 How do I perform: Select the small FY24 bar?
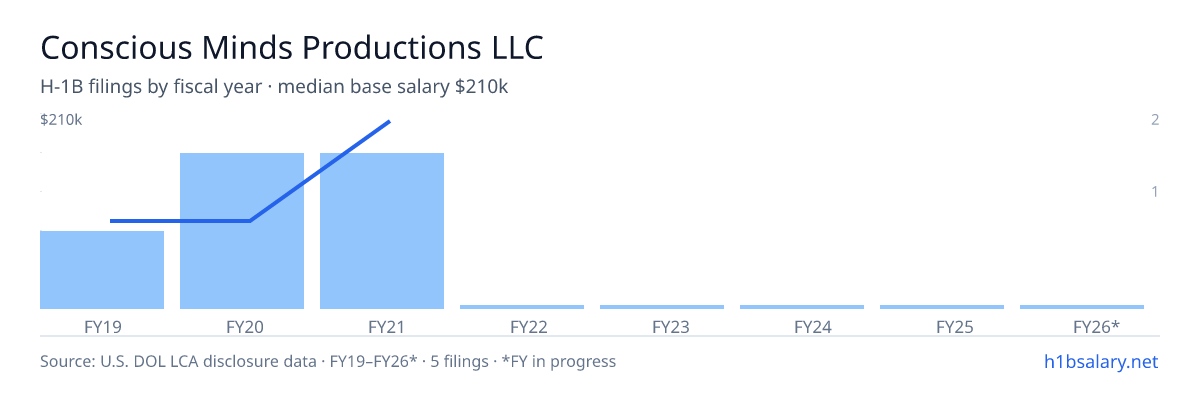802,307
